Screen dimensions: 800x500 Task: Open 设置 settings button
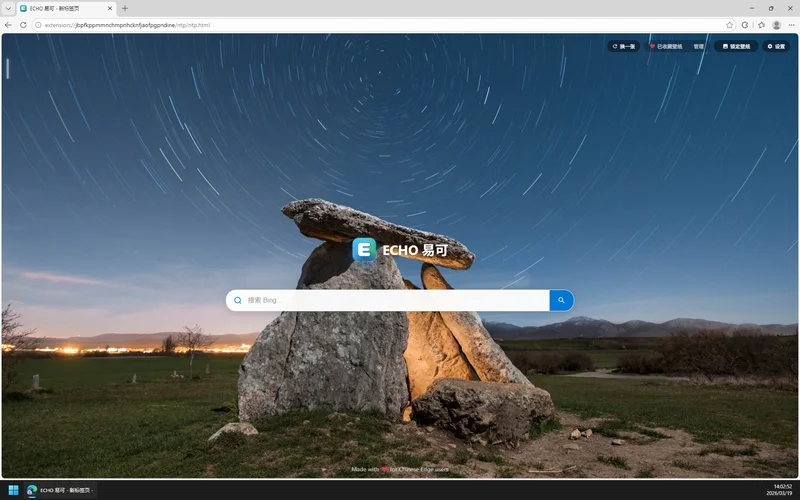[x=776, y=46]
